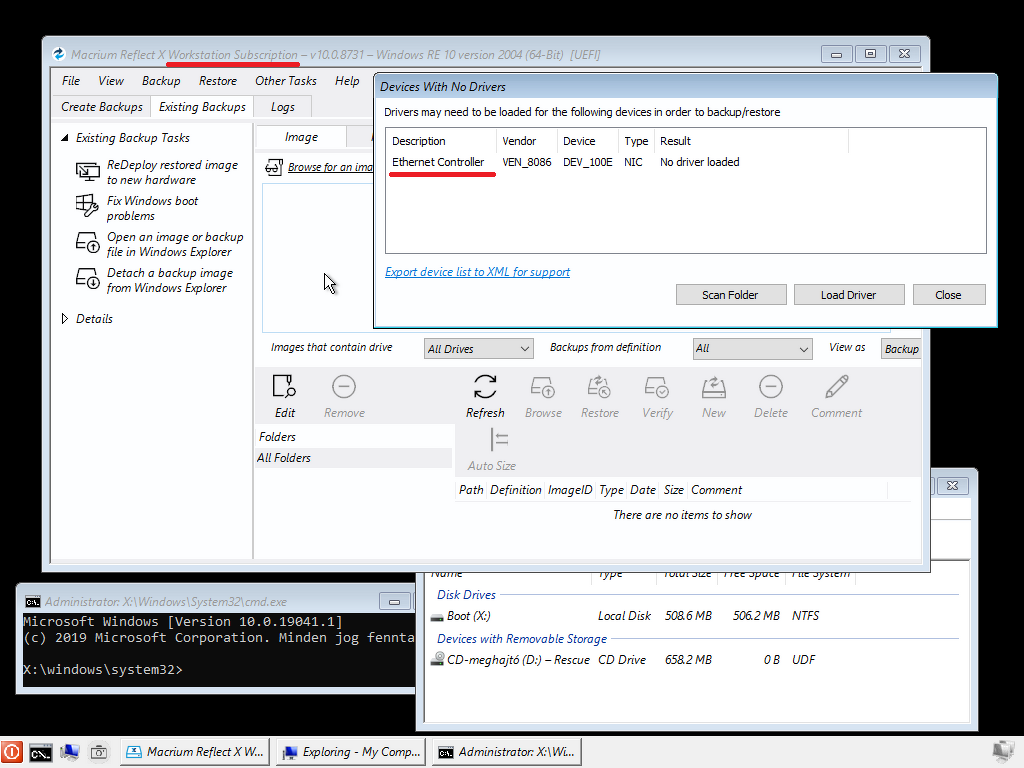Viewport: 1024px width, 768px height.
Task: Click the Date column header
Action: point(643,490)
